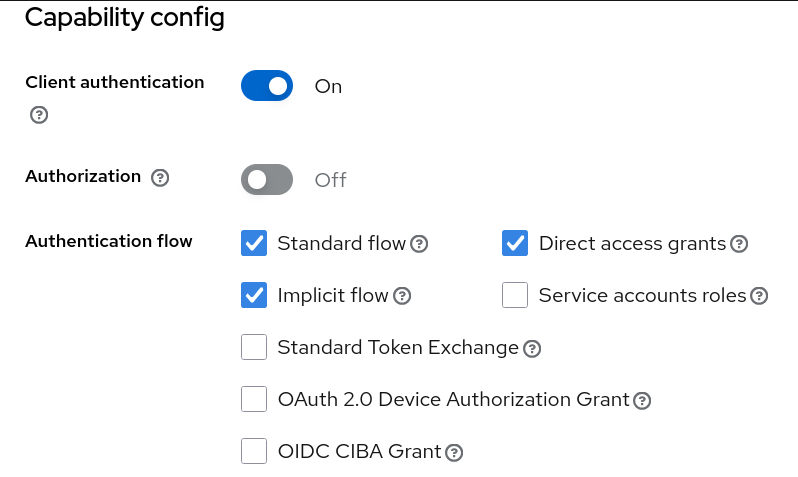Screen dimensions: 798x477
Task: Open Standard flow help tooltip icon
Action: click(420, 244)
